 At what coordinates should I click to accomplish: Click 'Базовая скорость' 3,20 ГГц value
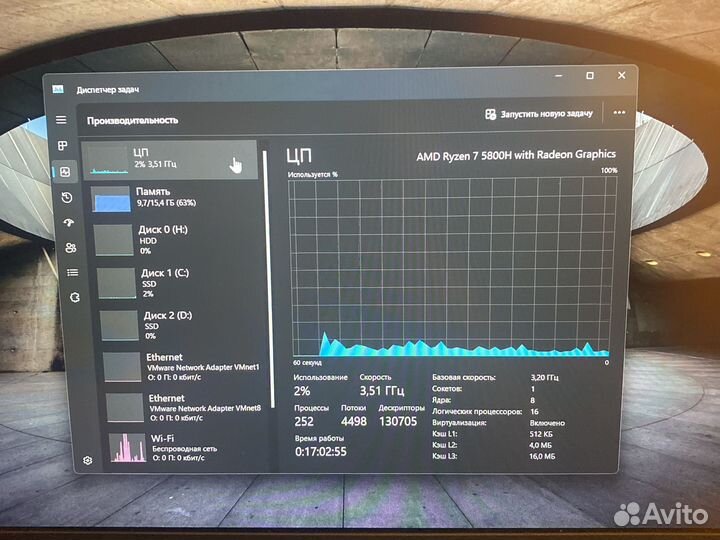(545, 377)
